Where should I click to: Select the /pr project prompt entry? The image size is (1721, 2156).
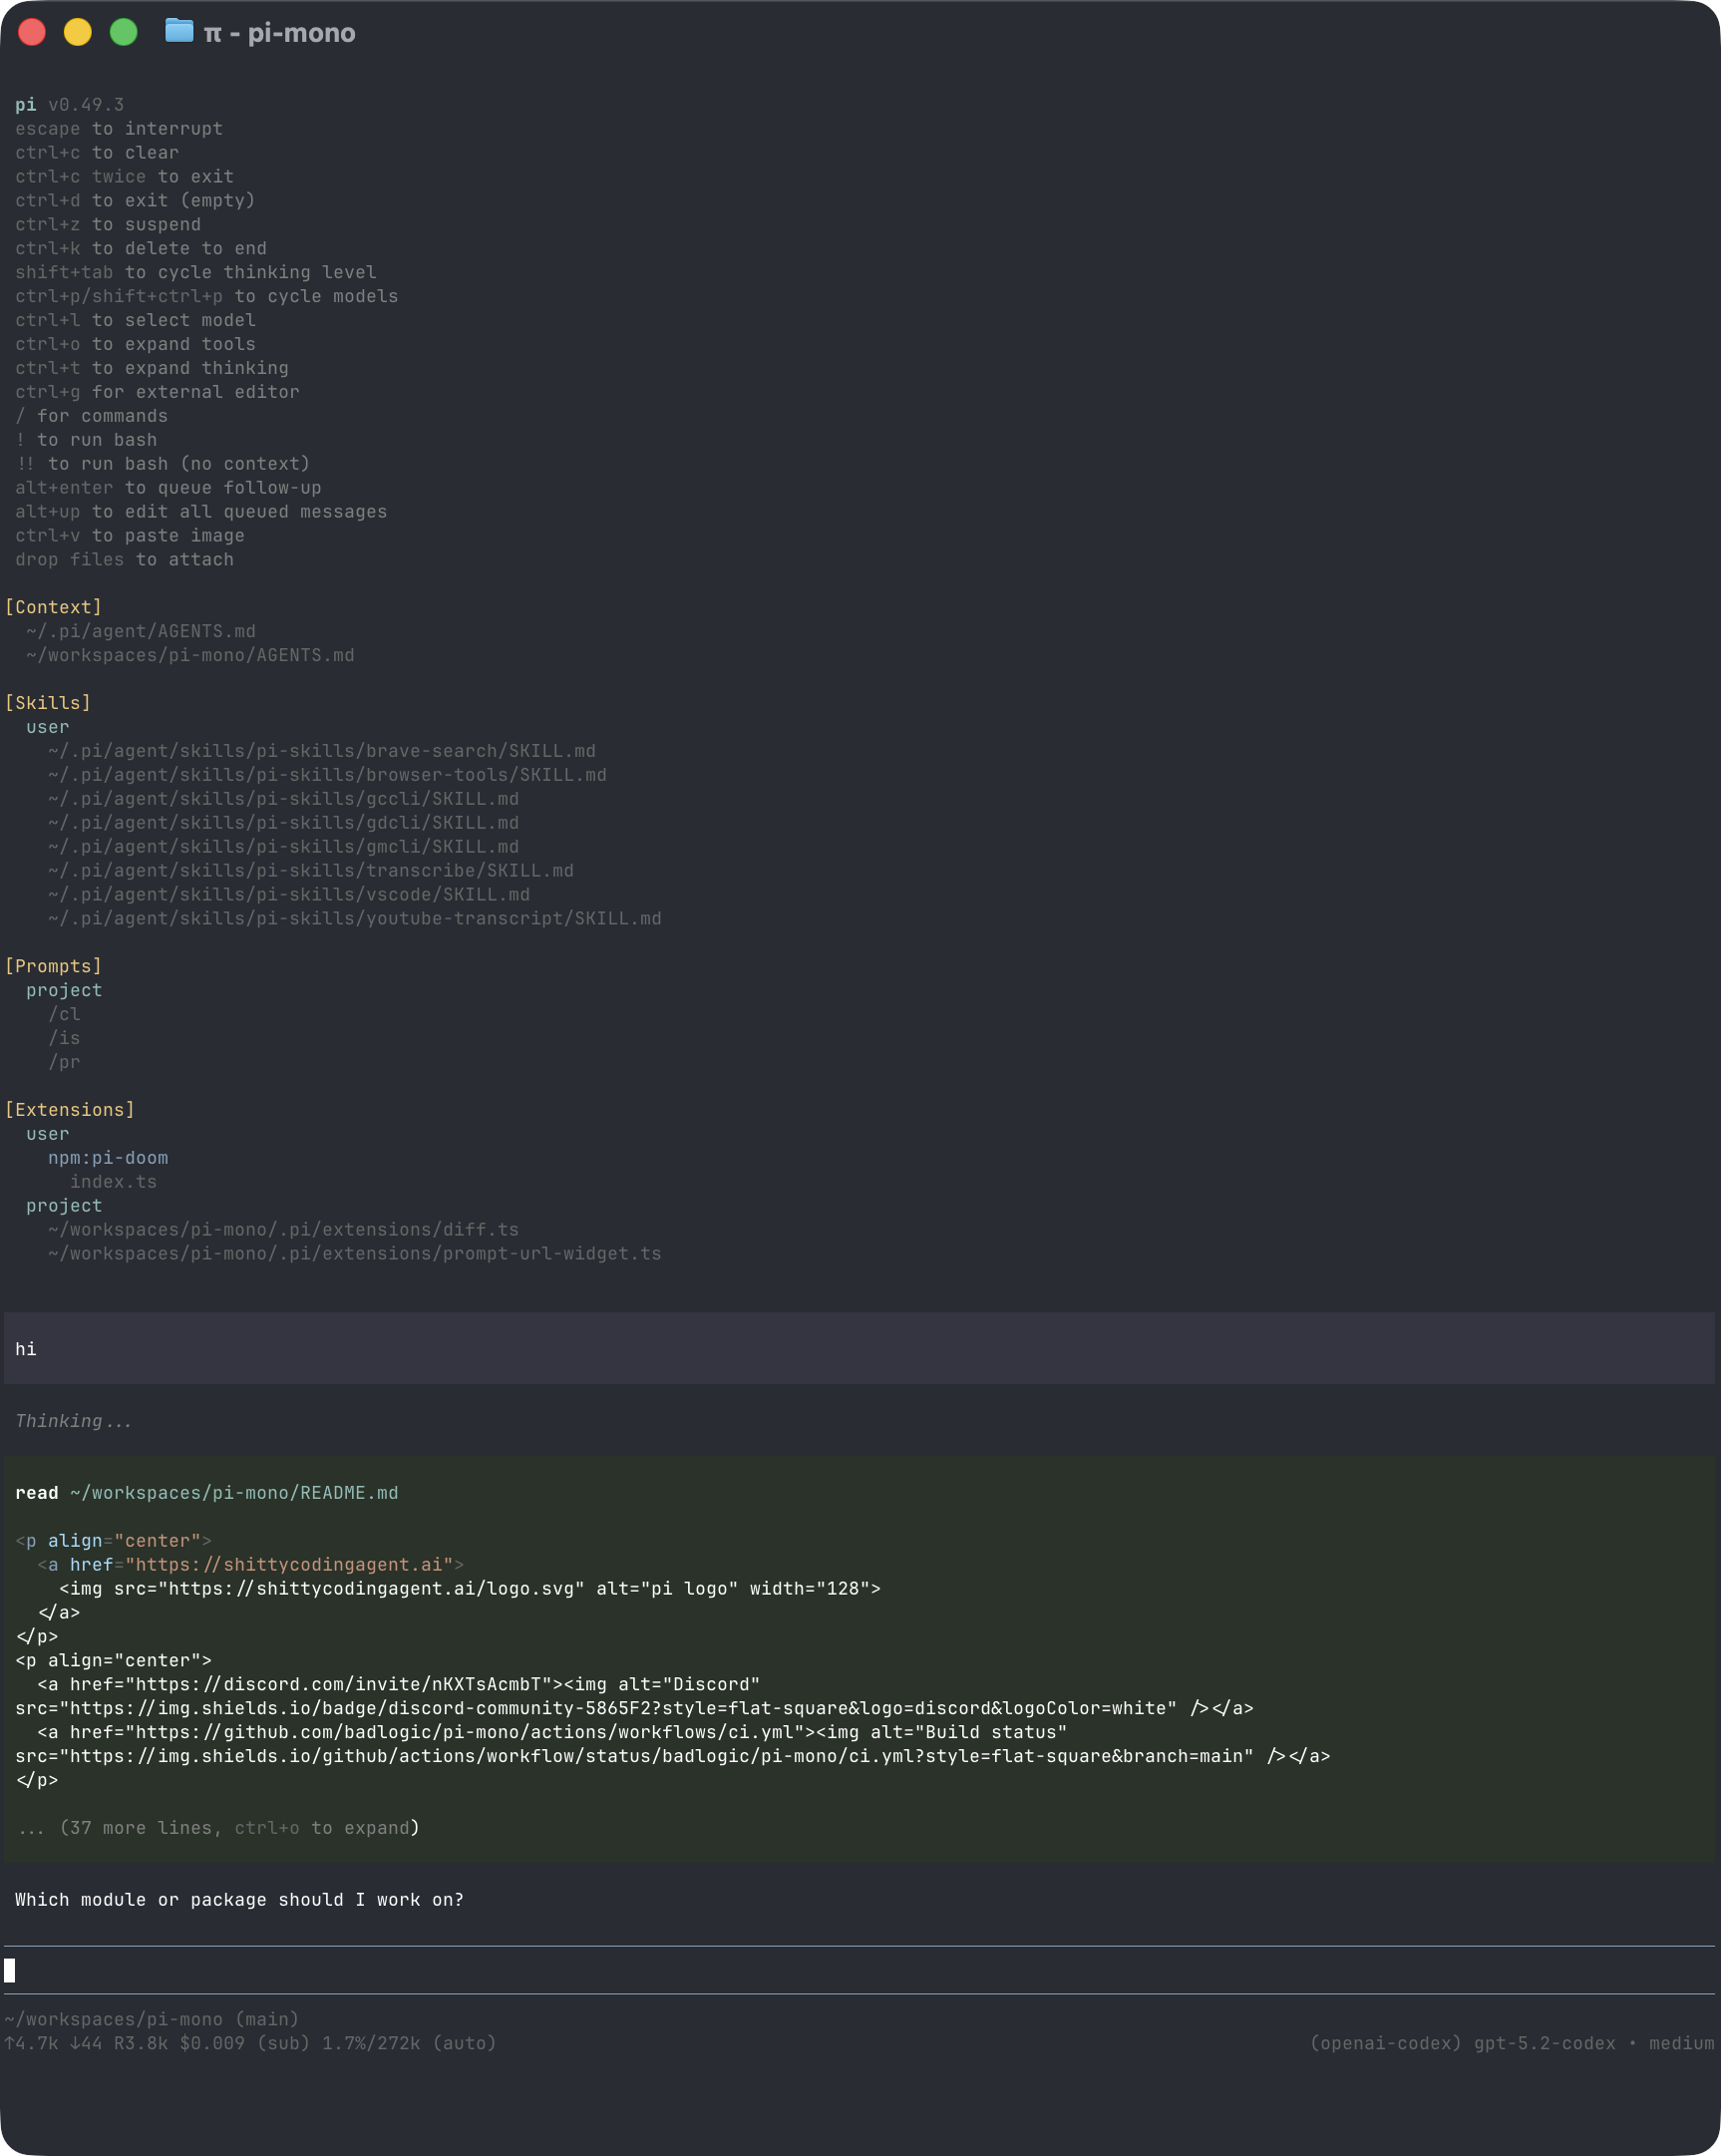click(64, 1062)
